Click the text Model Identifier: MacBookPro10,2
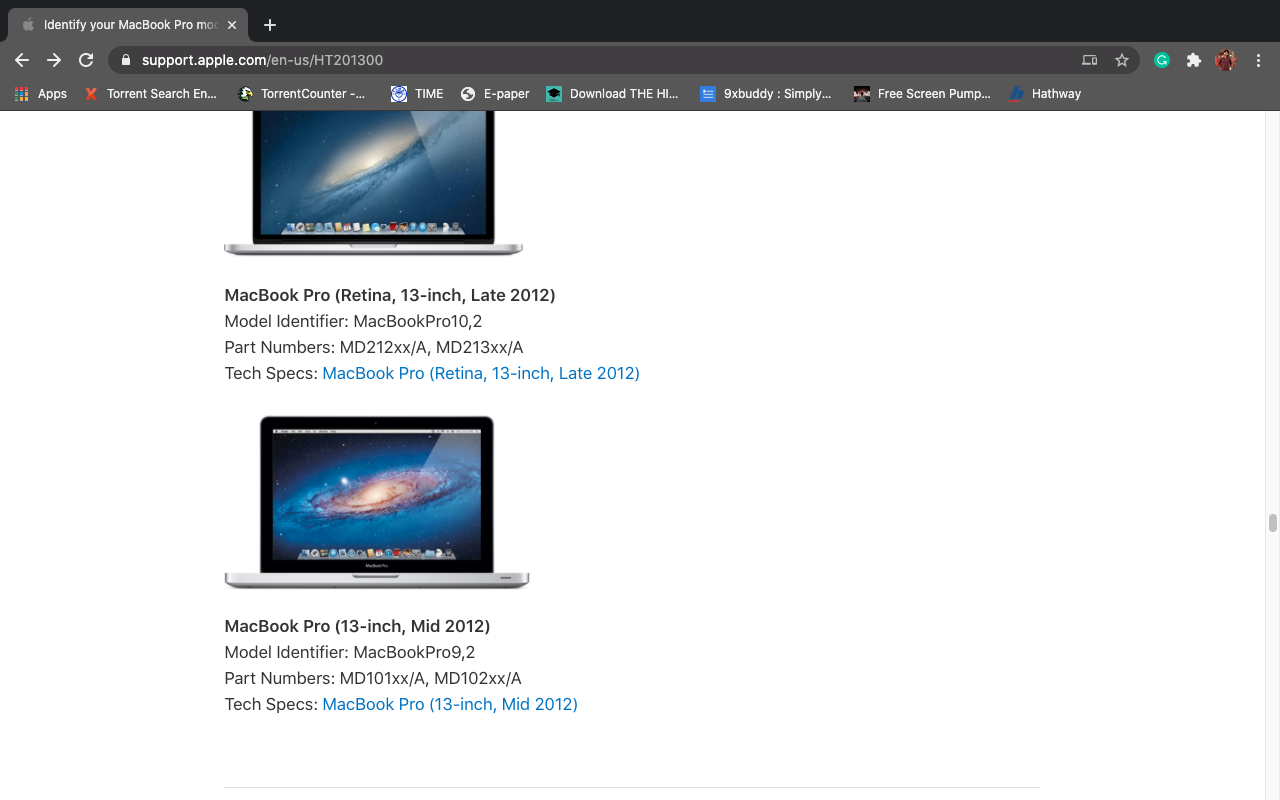Viewport: 1280px width, 800px height. (353, 321)
